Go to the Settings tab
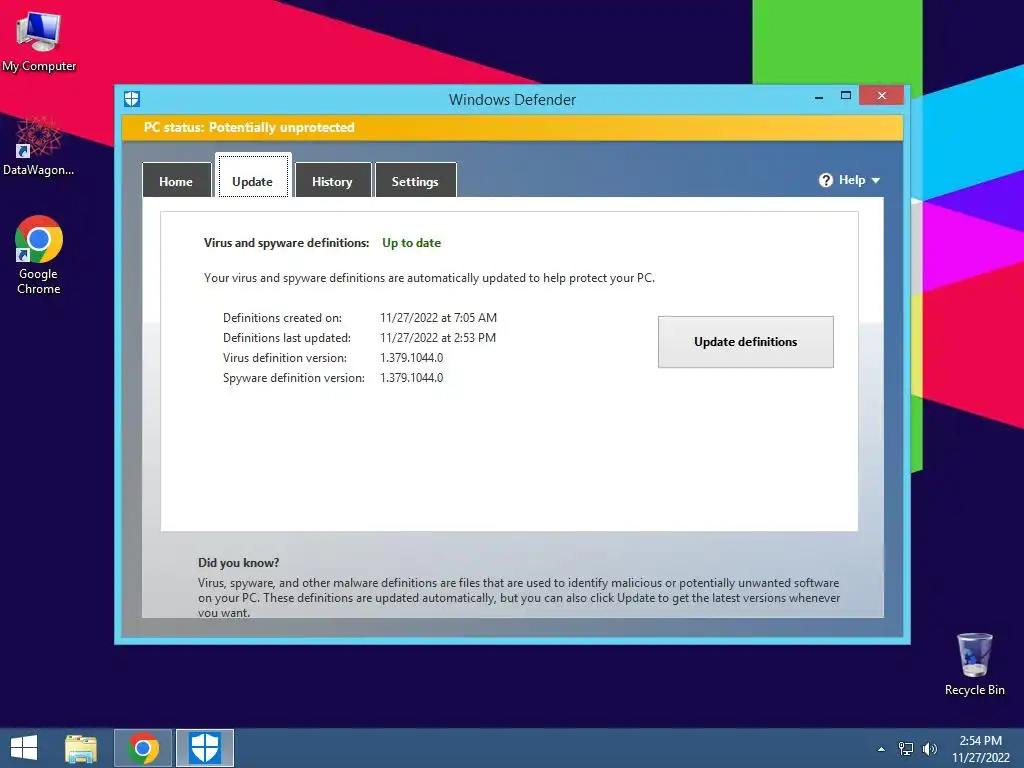The image size is (1024, 768). [415, 181]
